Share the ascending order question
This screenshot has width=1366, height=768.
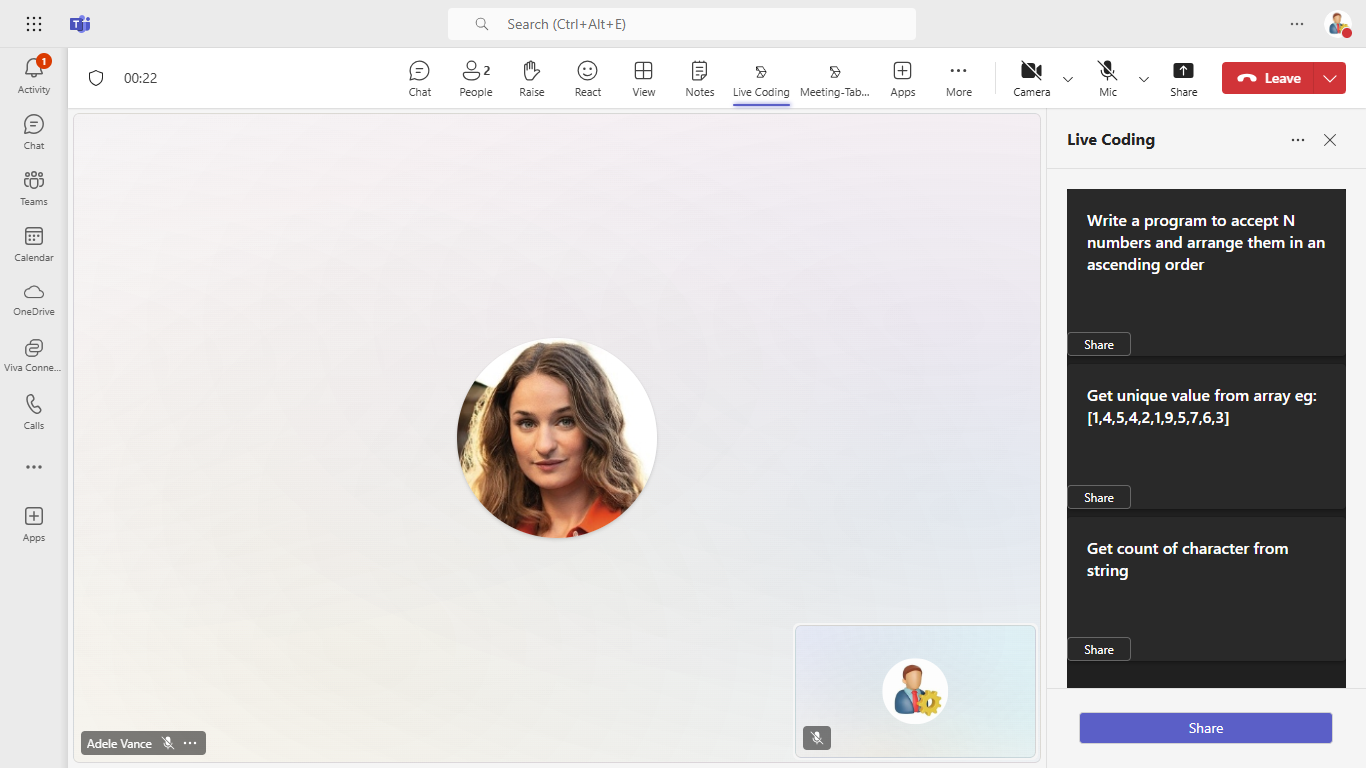[x=1099, y=344]
